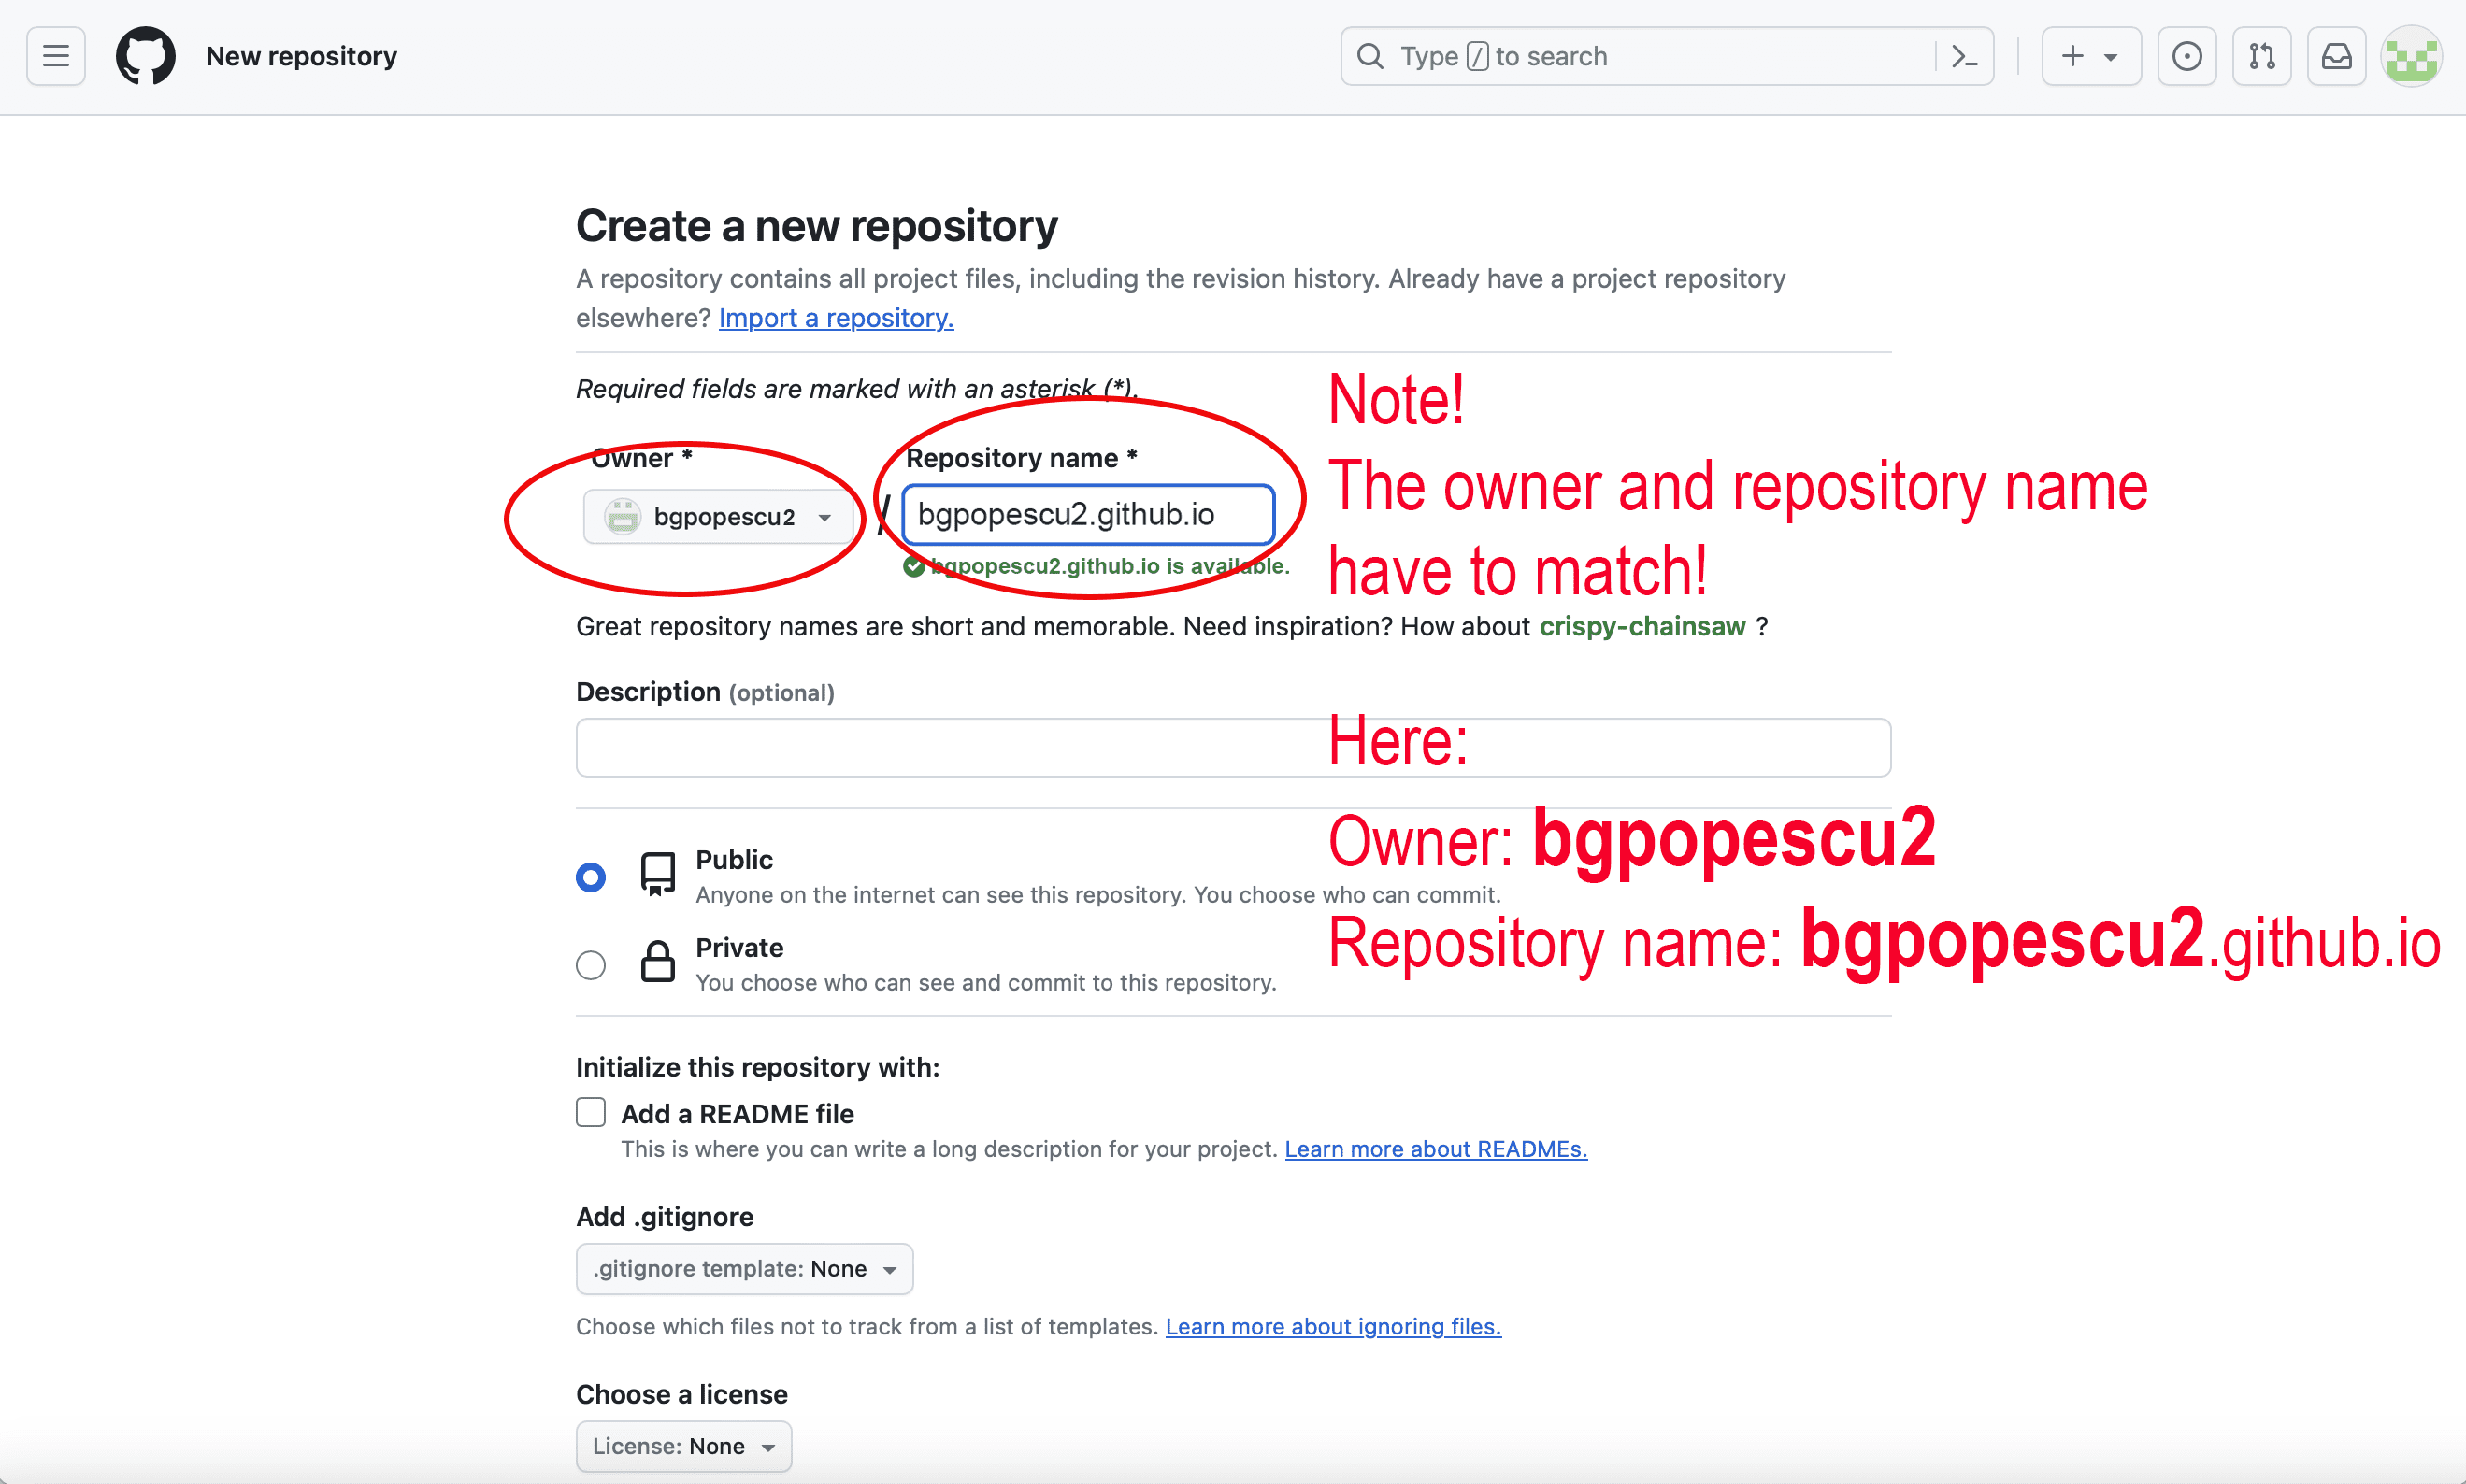Select the Public visibility radio button
Screen dimensions: 2466x1484
(x=591, y=877)
